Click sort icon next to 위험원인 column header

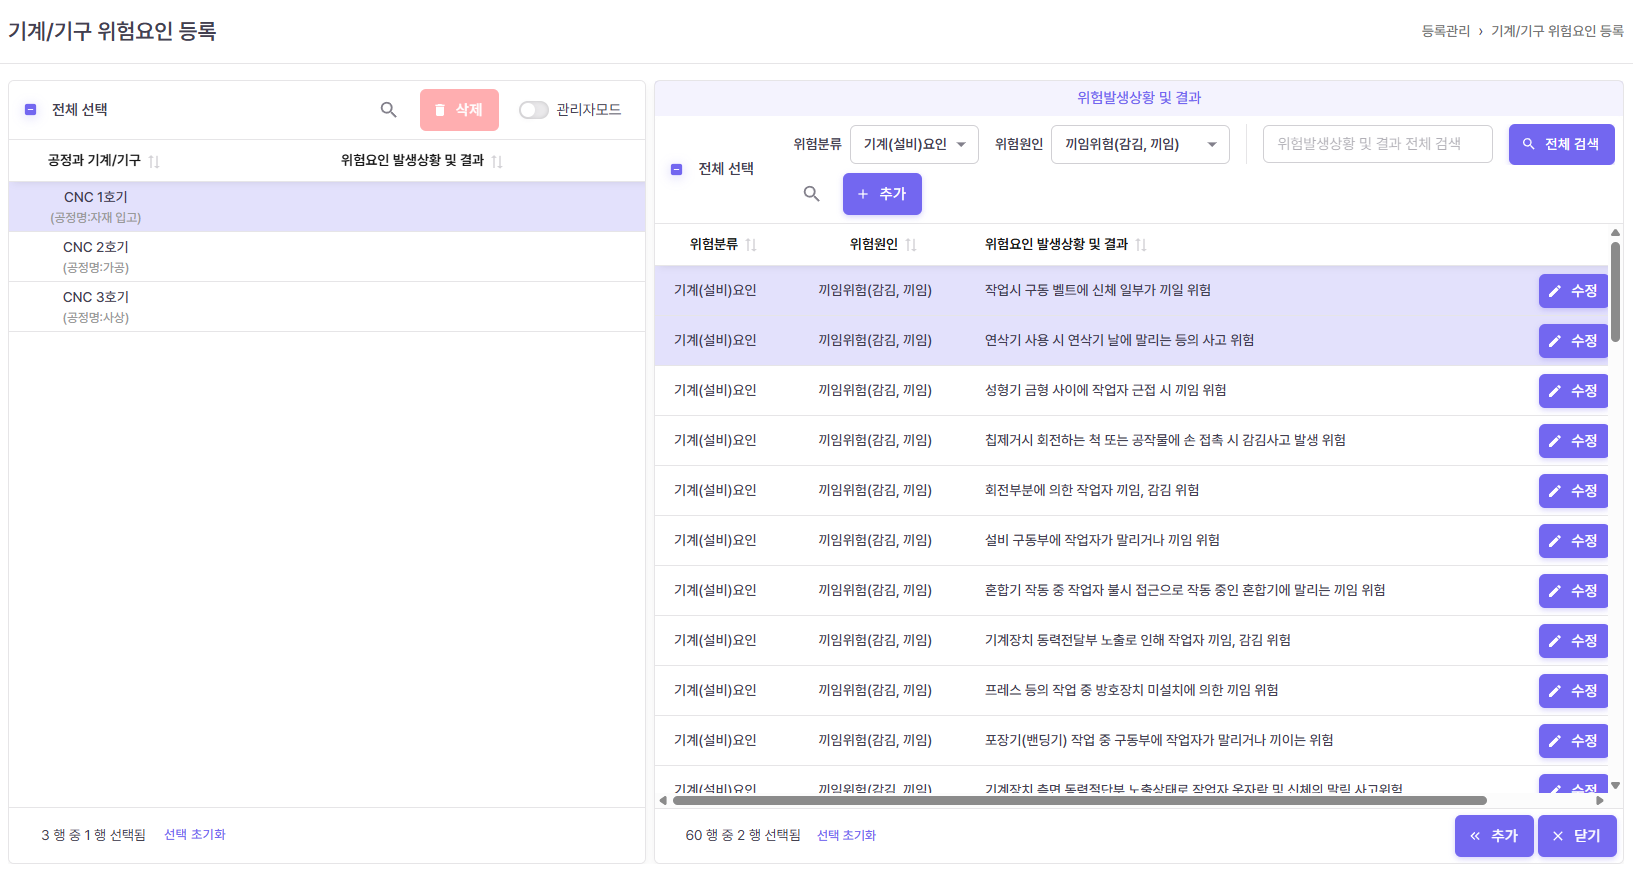(911, 245)
